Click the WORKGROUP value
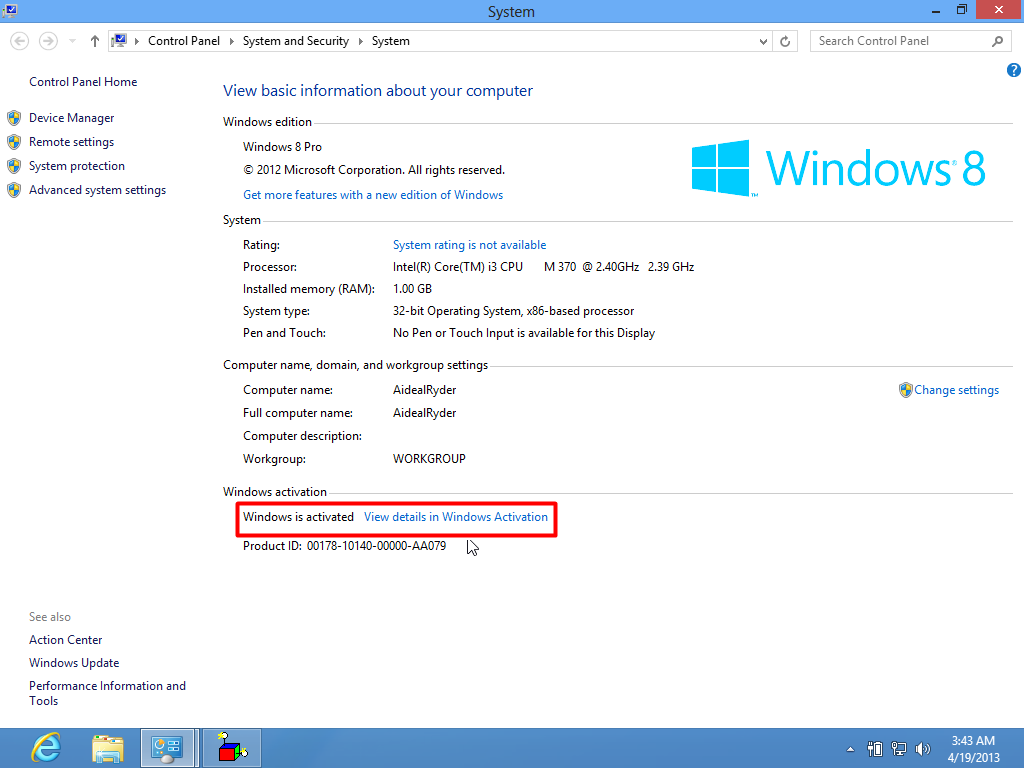The height and width of the screenshot is (768, 1024). tap(429, 458)
